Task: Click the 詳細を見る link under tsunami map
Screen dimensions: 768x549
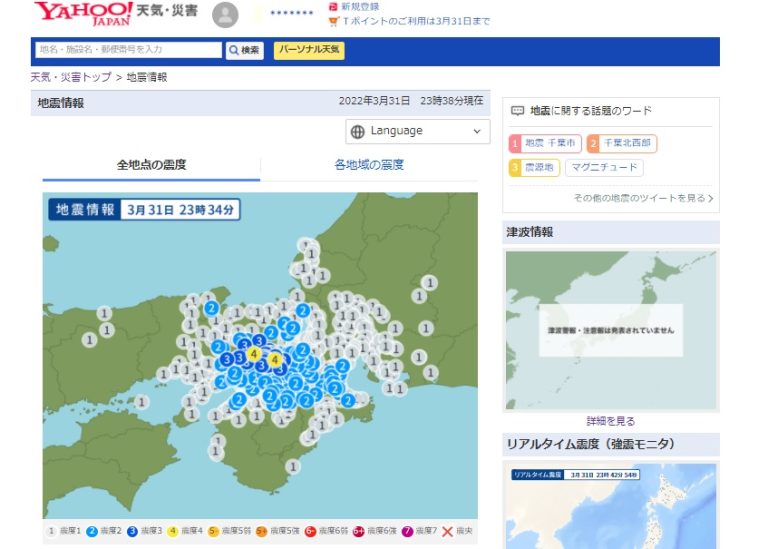Action: [x=610, y=421]
